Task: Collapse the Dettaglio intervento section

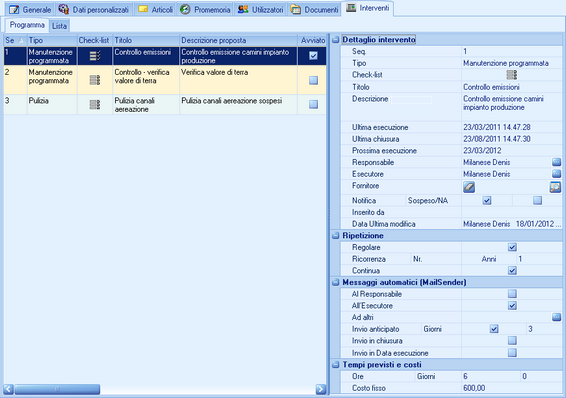Action: click(336, 40)
